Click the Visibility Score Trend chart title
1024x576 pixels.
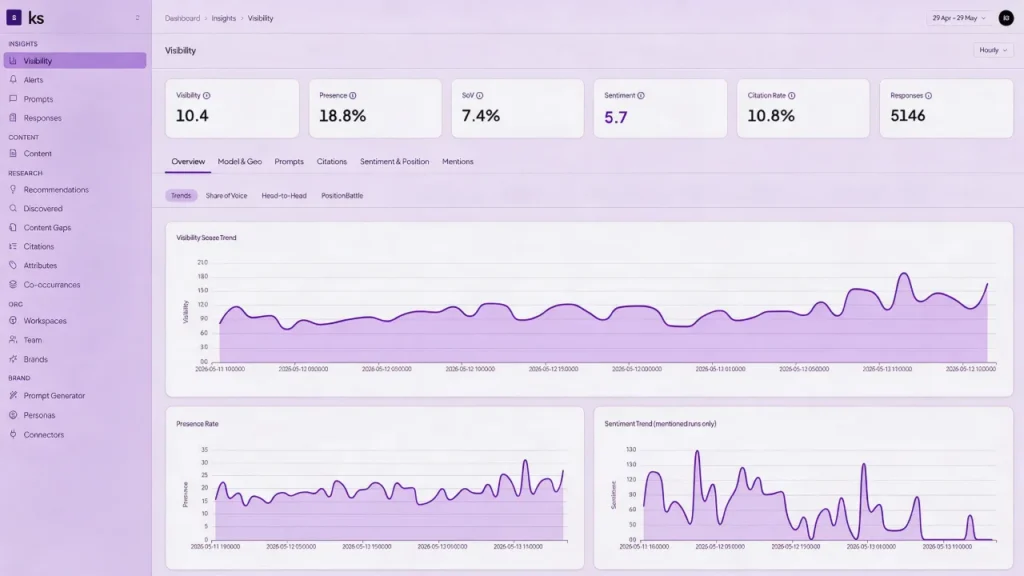click(x=206, y=238)
